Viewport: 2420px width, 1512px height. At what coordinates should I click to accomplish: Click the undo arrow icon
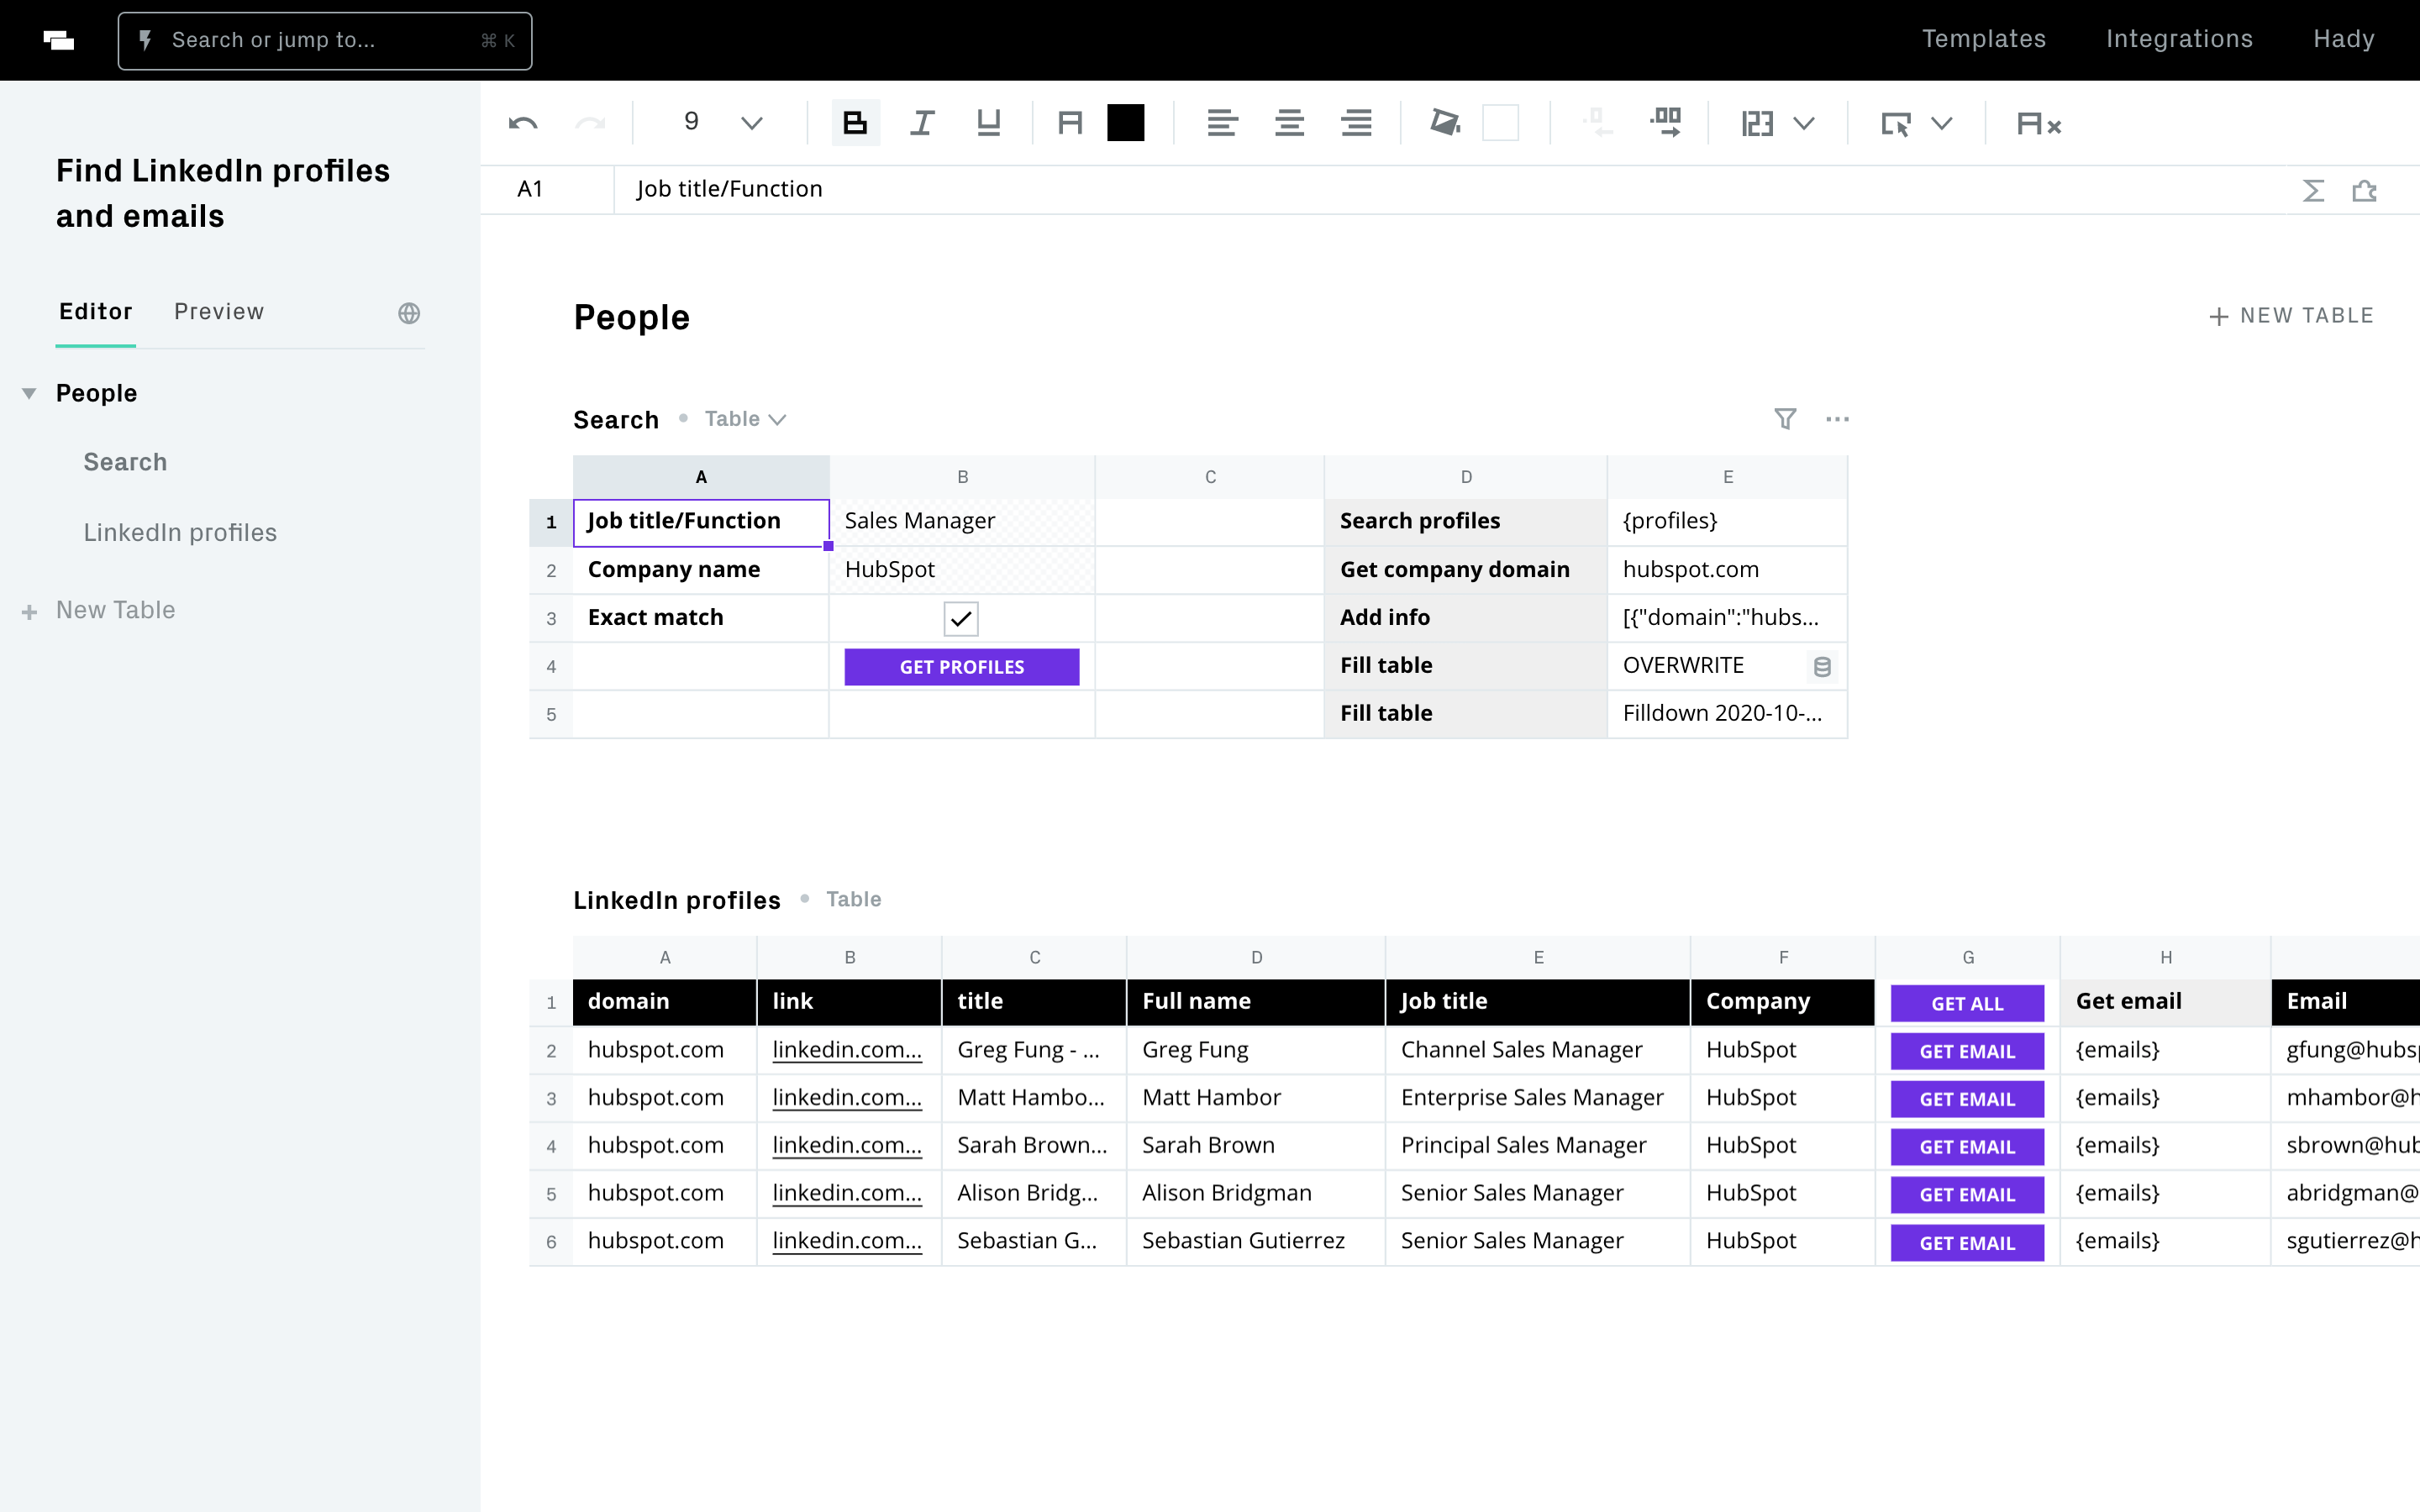pyautogui.click(x=523, y=124)
